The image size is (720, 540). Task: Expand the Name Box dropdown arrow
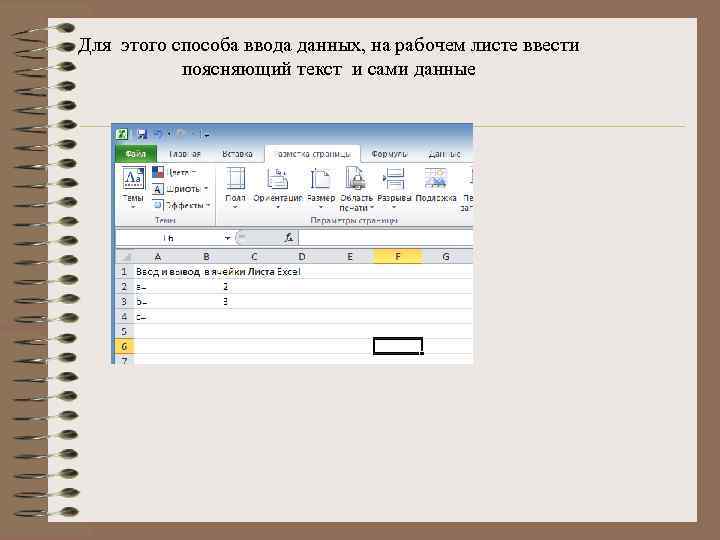pos(227,238)
